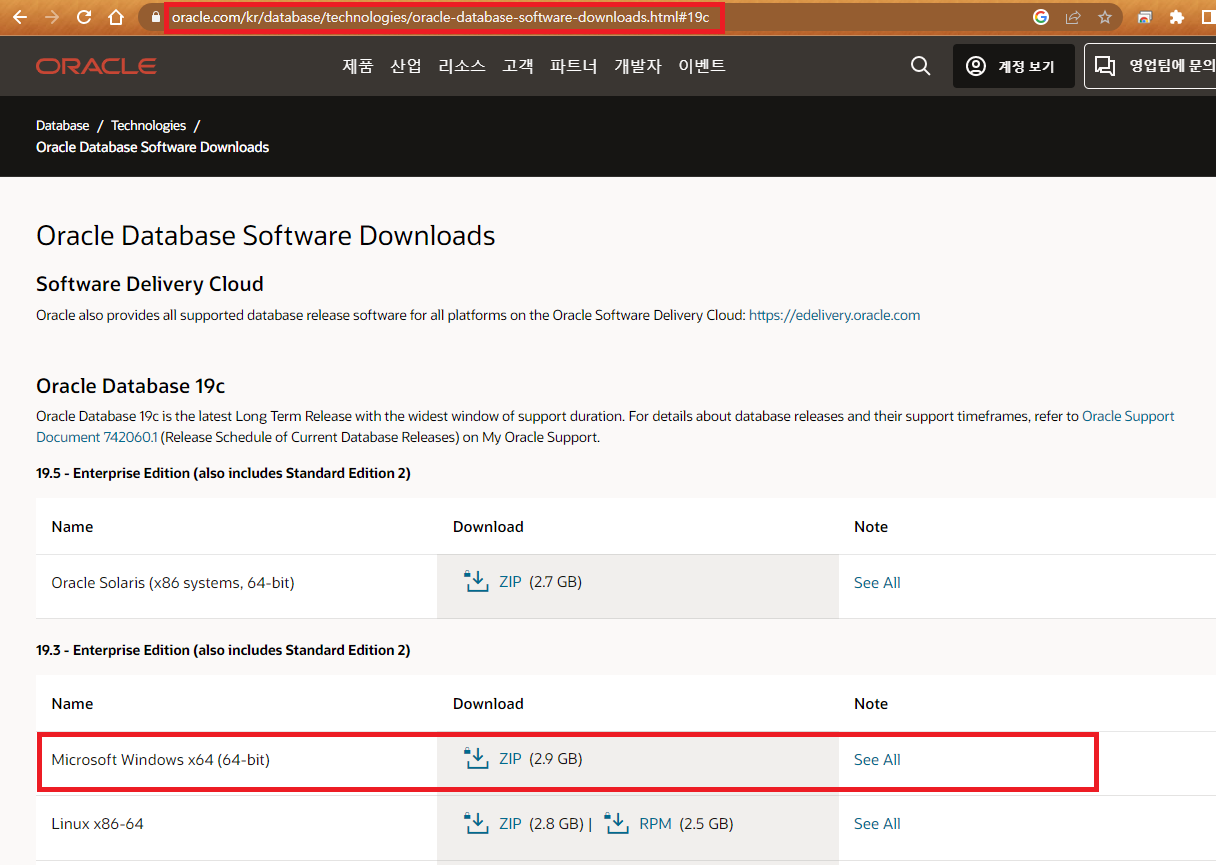This screenshot has width=1216, height=865.
Task: Download Solaris ZIP (2.7 GB) link
Action: pos(510,581)
